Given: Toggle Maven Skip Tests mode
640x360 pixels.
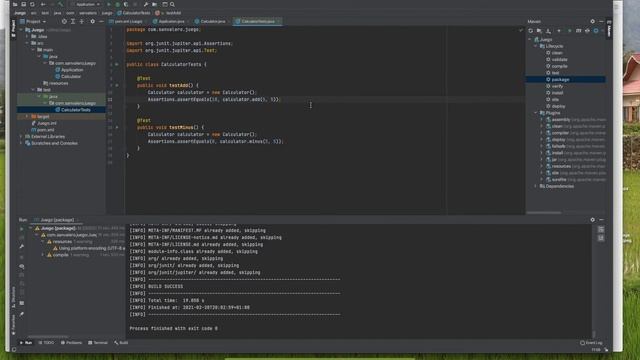Looking at the screenshot, I should pyautogui.click(x=596, y=31).
